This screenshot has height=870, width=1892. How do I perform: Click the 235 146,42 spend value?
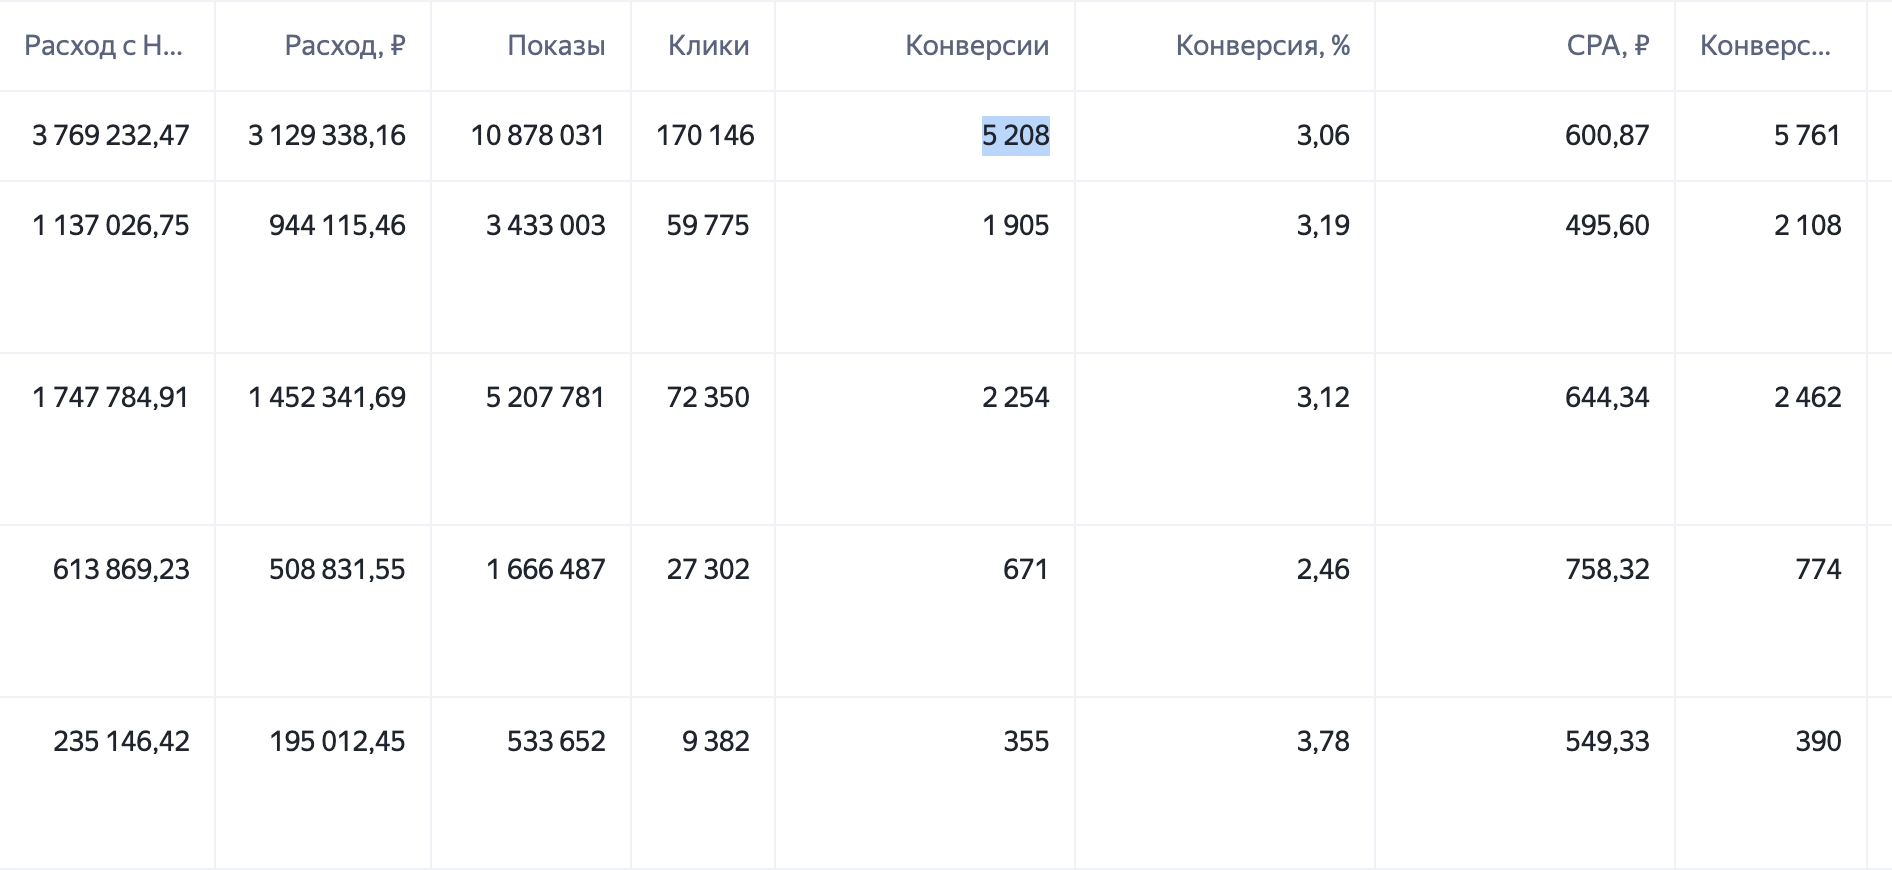tap(121, 742)
